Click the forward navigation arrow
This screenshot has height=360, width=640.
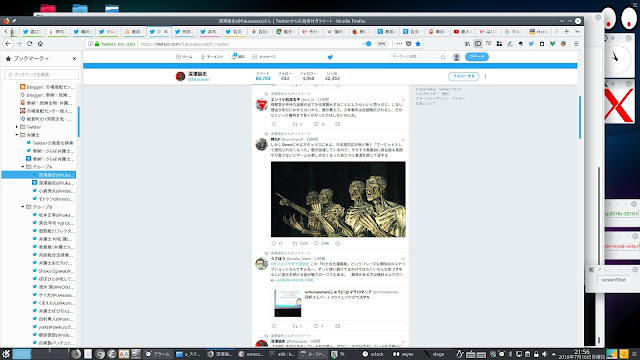(19, 44)
